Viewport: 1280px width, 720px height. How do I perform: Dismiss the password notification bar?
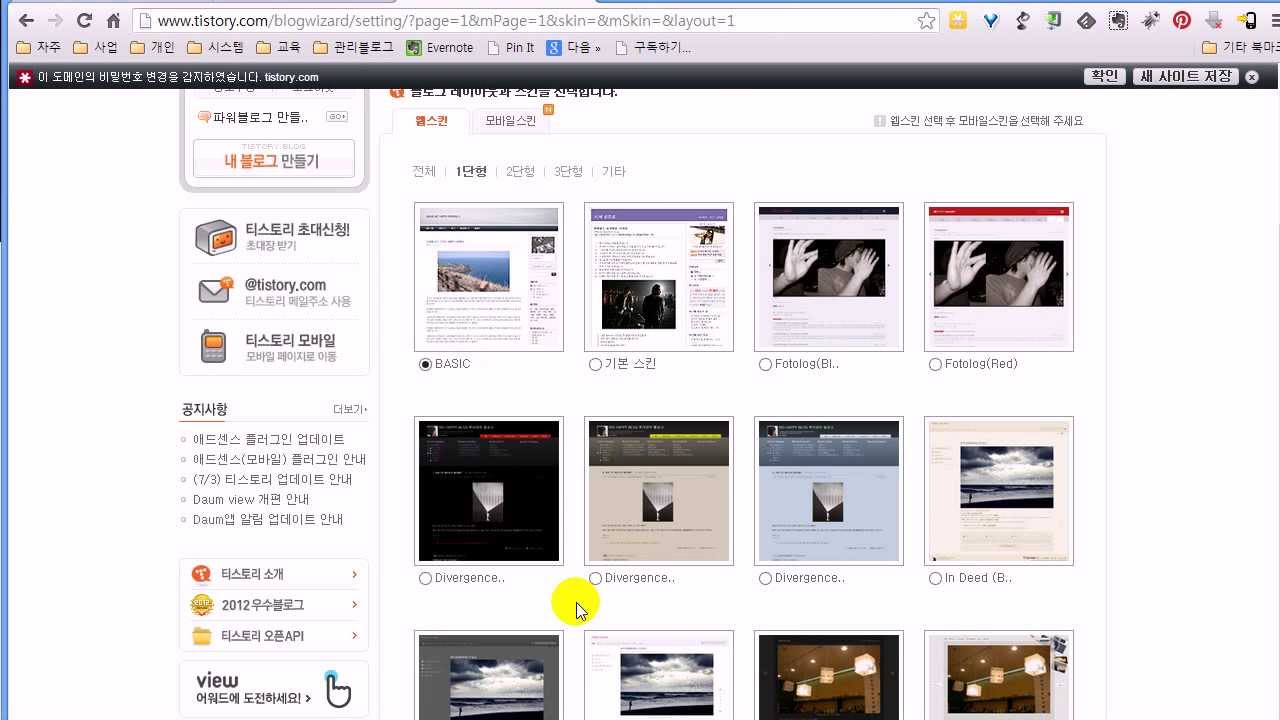point(1251,77)
